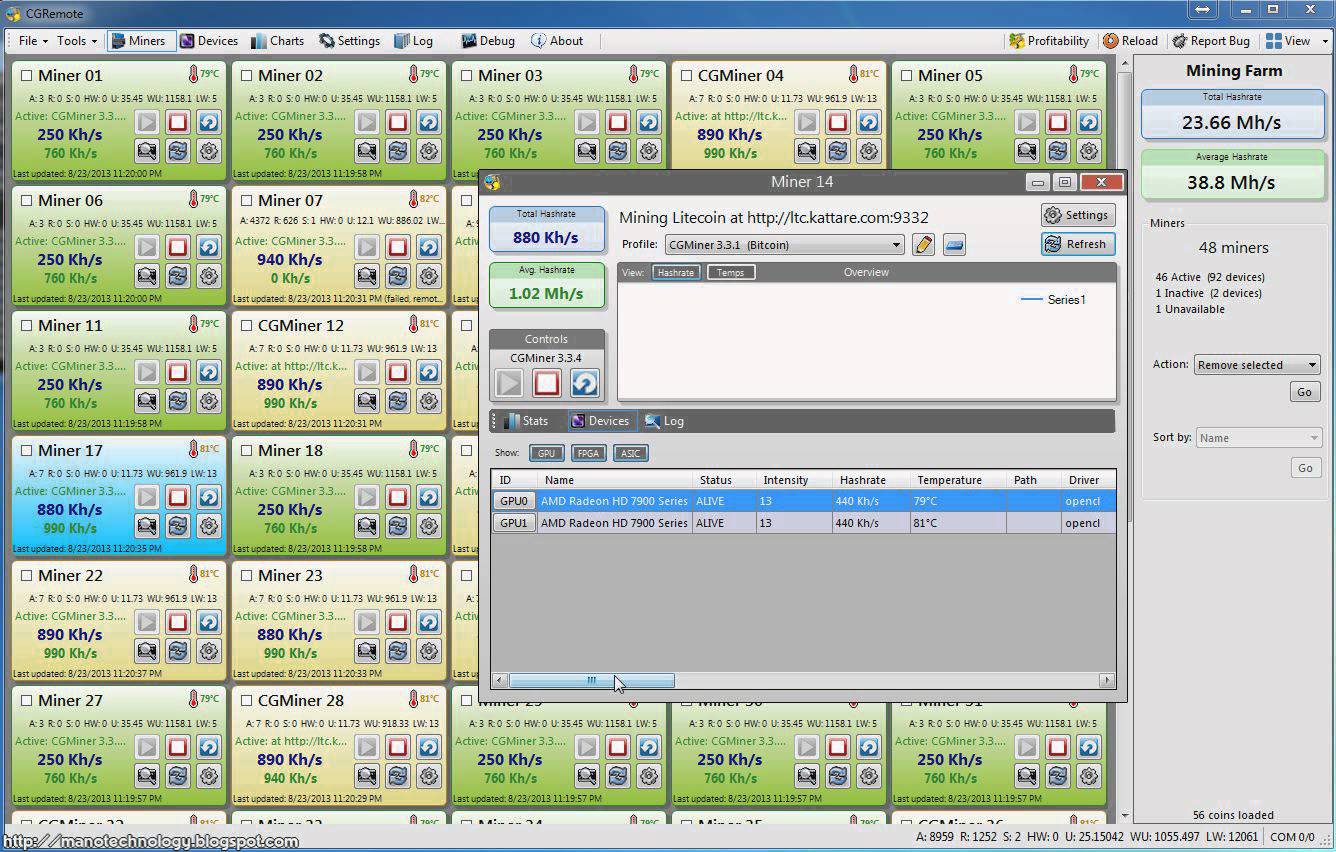
Task: Stop Miner 11 with red square icon
Action: 178,372
